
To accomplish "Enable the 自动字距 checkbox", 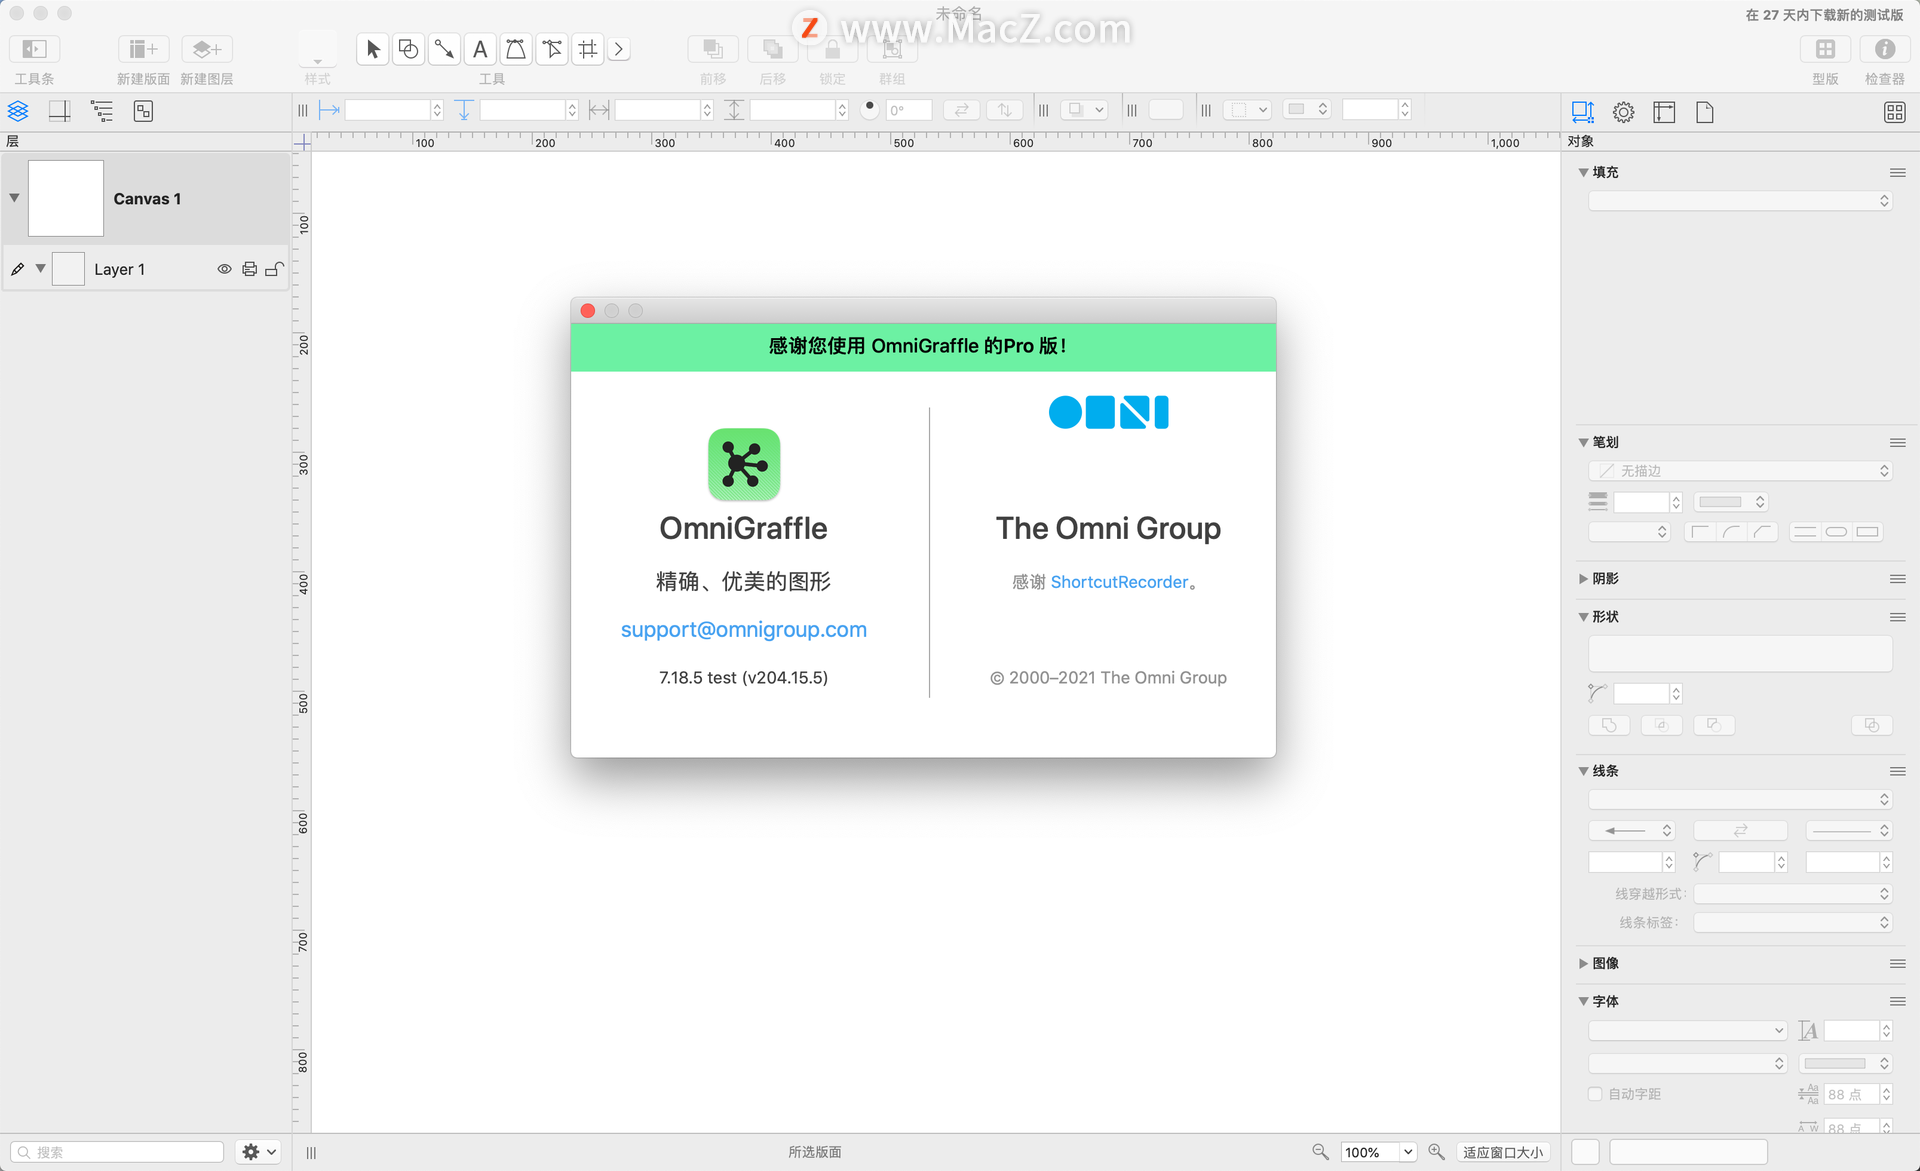I will point(1595,1094).
